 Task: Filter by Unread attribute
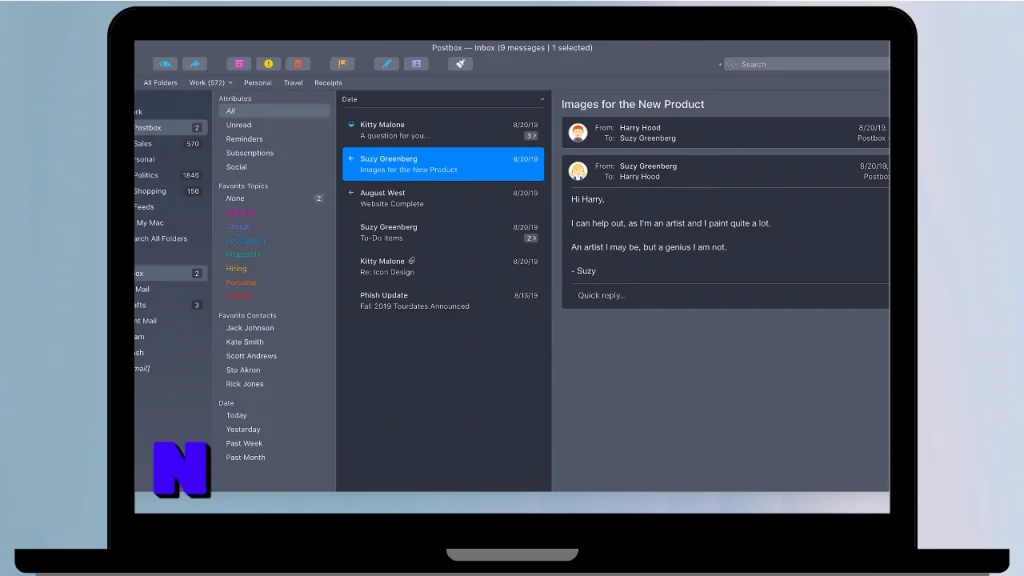[238, 125]
